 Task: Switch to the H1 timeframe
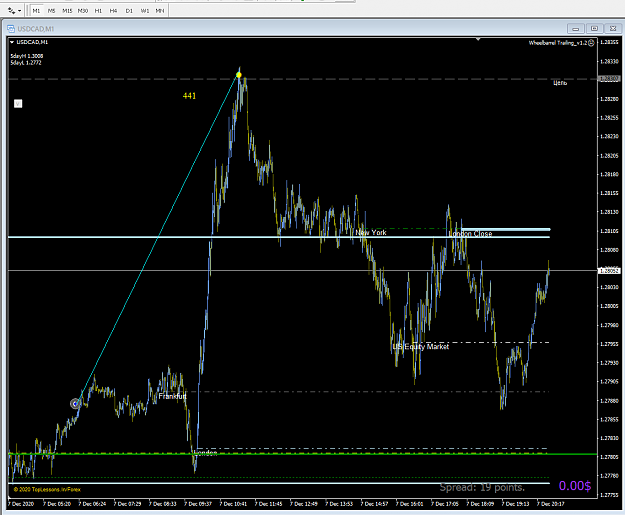point(98,11)
